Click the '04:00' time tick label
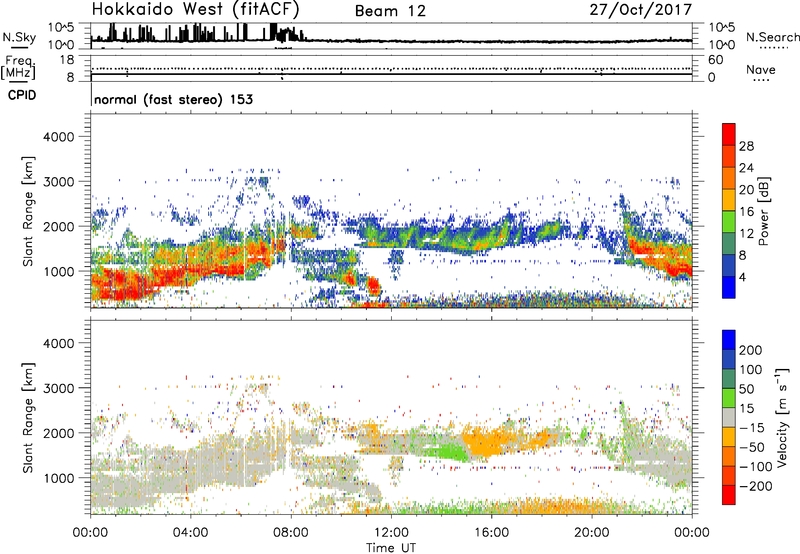 [190, 533]
